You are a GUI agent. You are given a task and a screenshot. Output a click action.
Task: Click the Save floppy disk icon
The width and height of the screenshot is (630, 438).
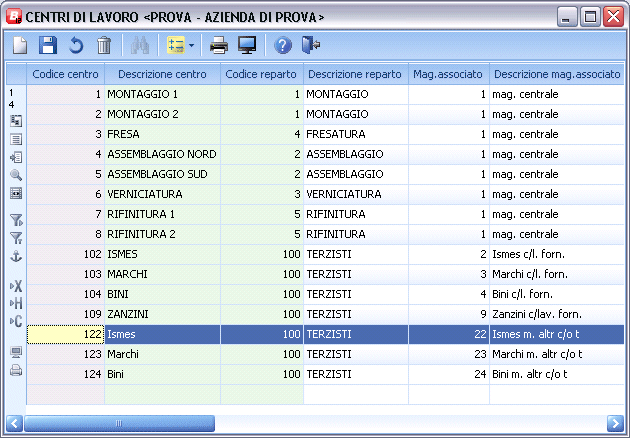click(48, 45)
